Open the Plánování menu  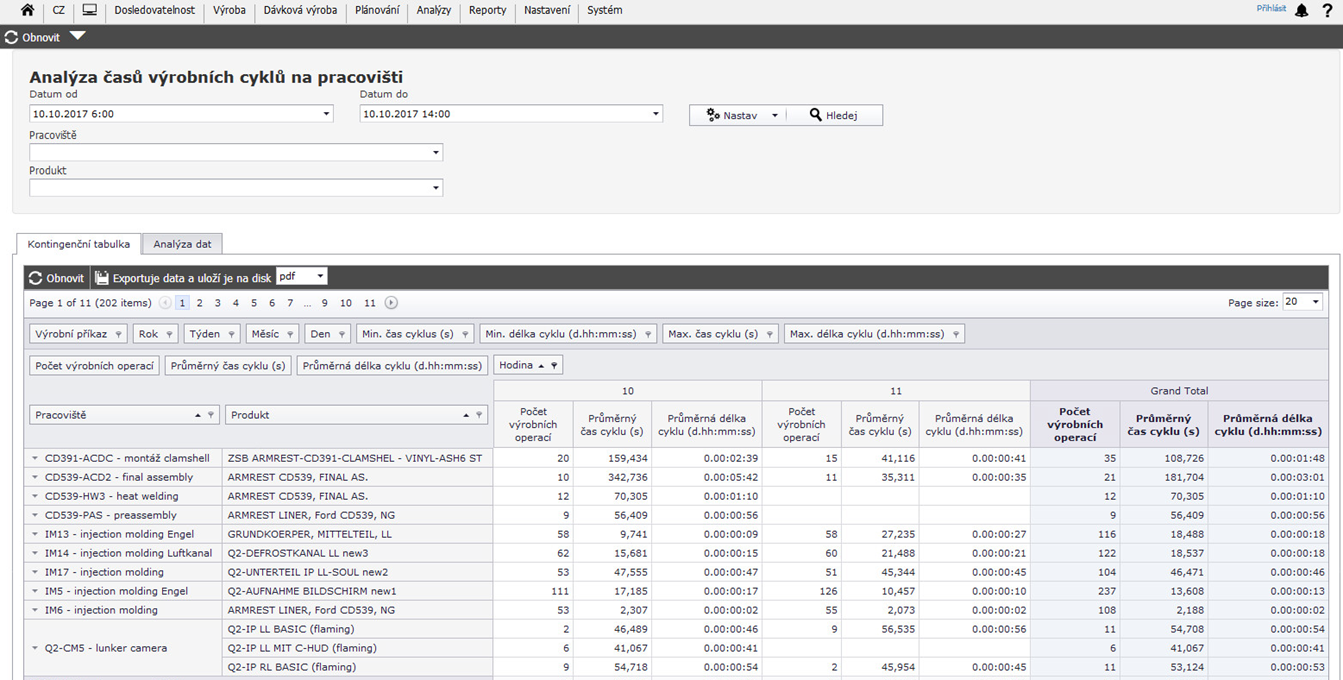[x=377, y=11]
